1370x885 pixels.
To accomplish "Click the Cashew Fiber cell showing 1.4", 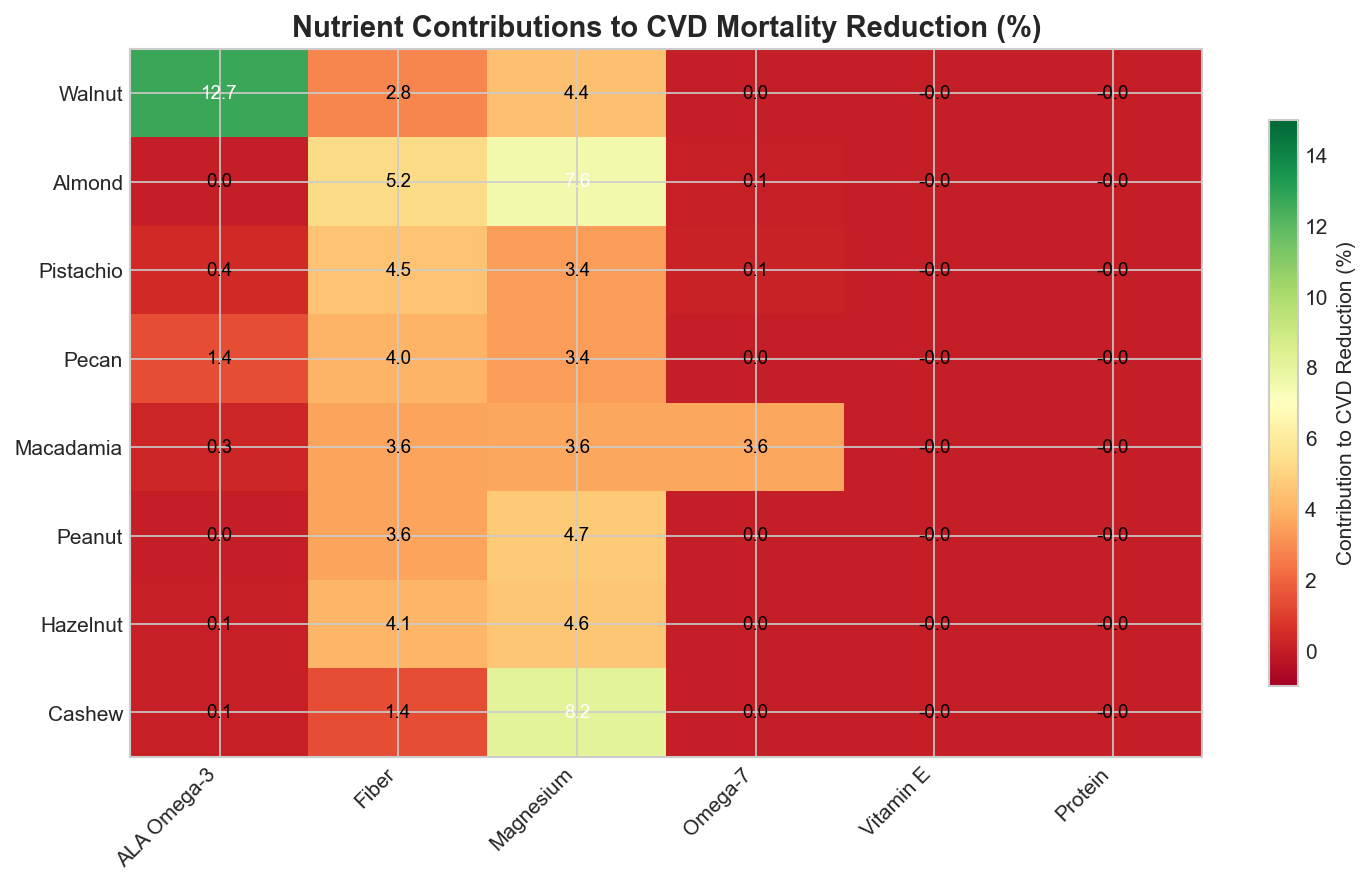I will point(397,712).
